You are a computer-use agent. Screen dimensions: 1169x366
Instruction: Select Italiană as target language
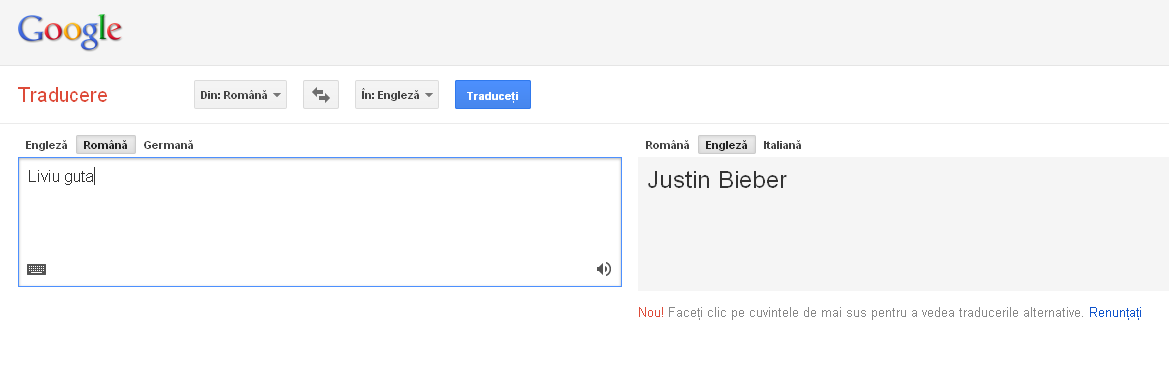coord(782,145)
